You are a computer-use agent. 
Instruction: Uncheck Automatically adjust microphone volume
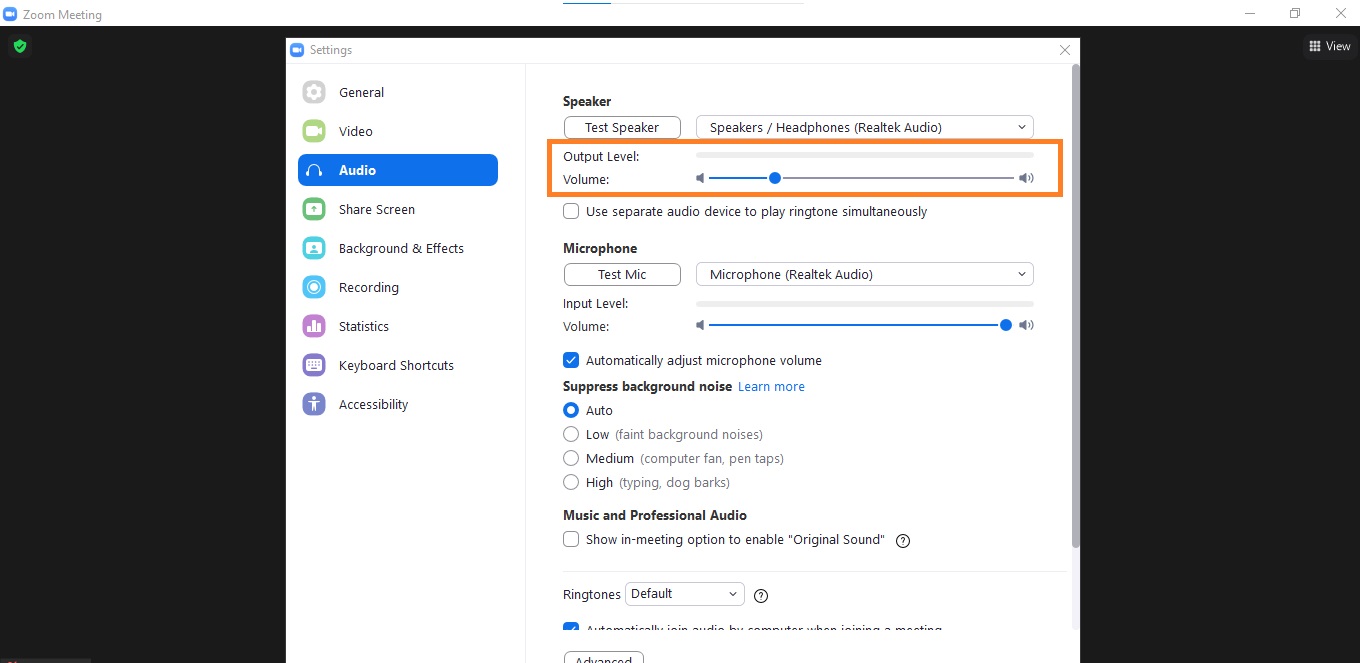[571, 360]
